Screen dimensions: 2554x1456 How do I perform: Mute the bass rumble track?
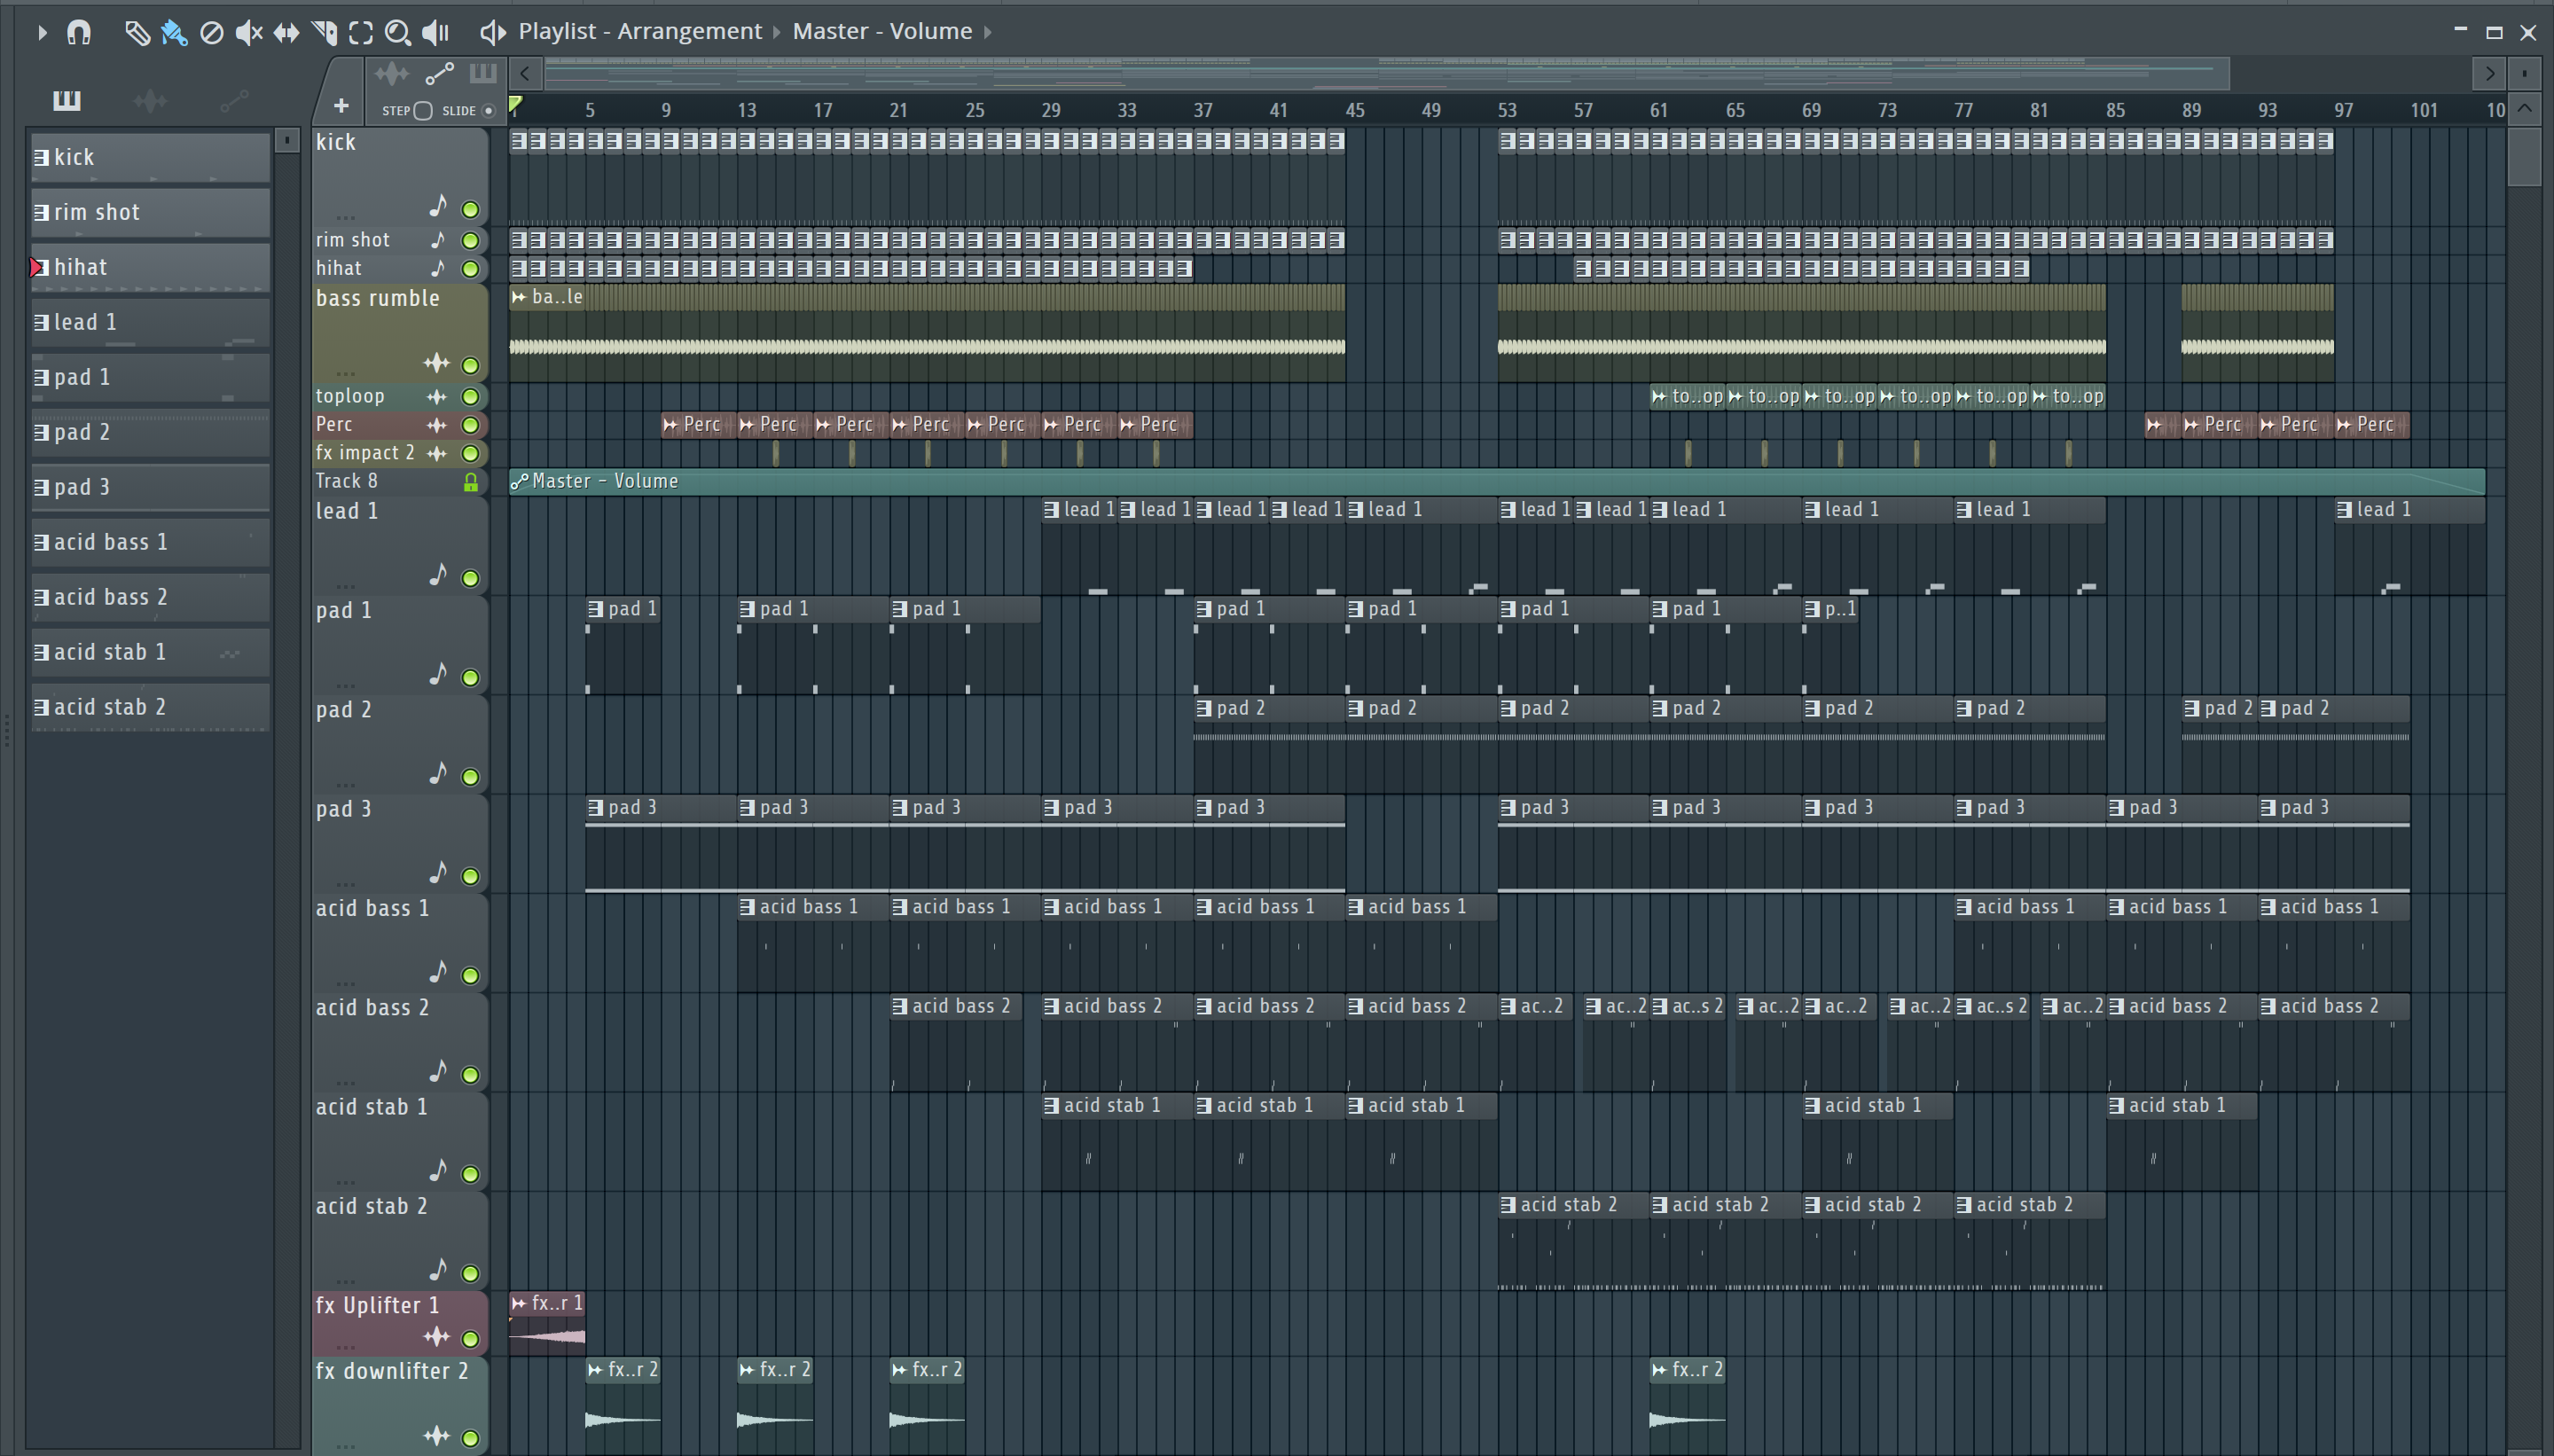pyautogui.click(x=470, y=365)
